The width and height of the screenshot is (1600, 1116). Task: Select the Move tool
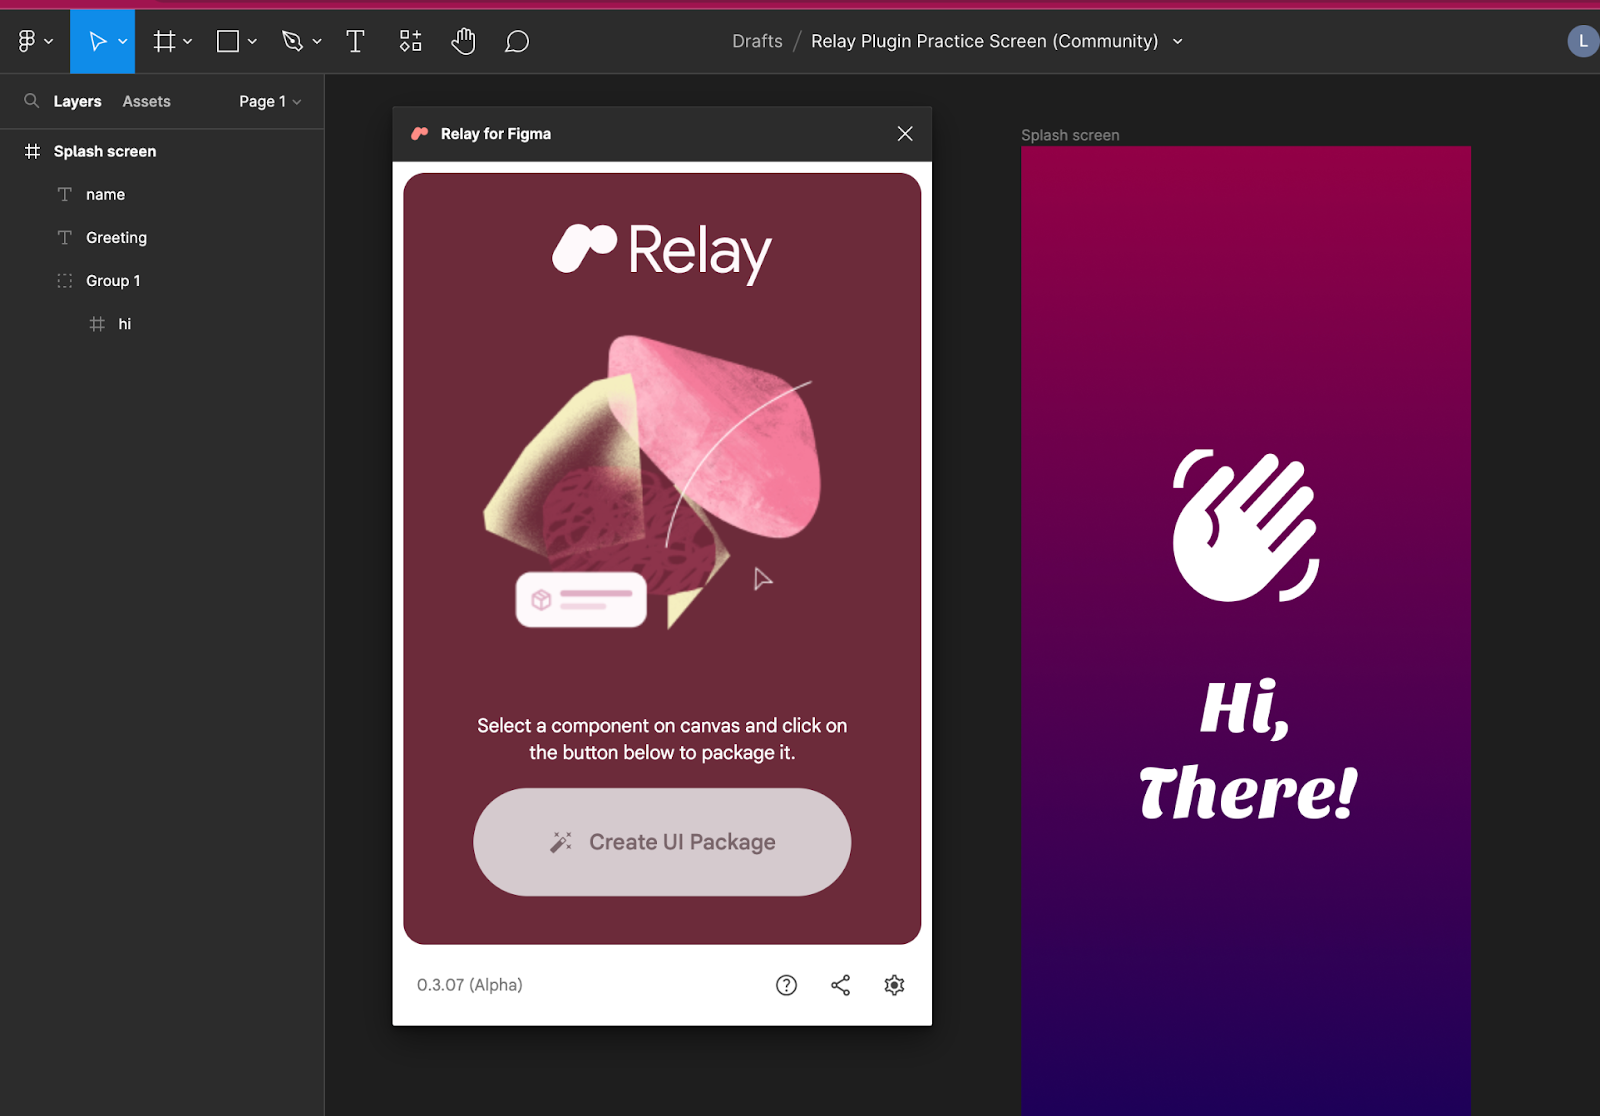pos(97,41)
